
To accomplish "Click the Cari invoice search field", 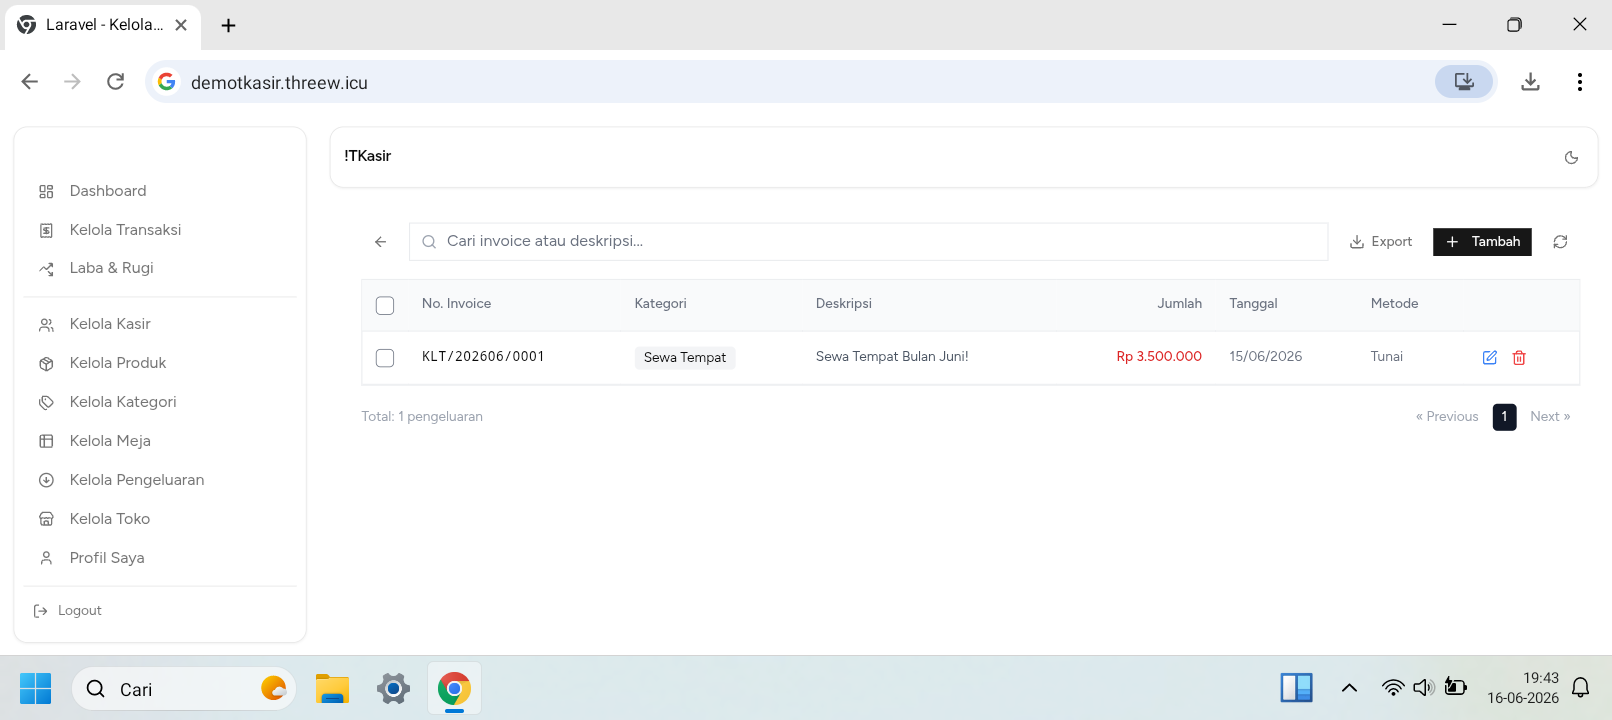I will pos(868,242).
